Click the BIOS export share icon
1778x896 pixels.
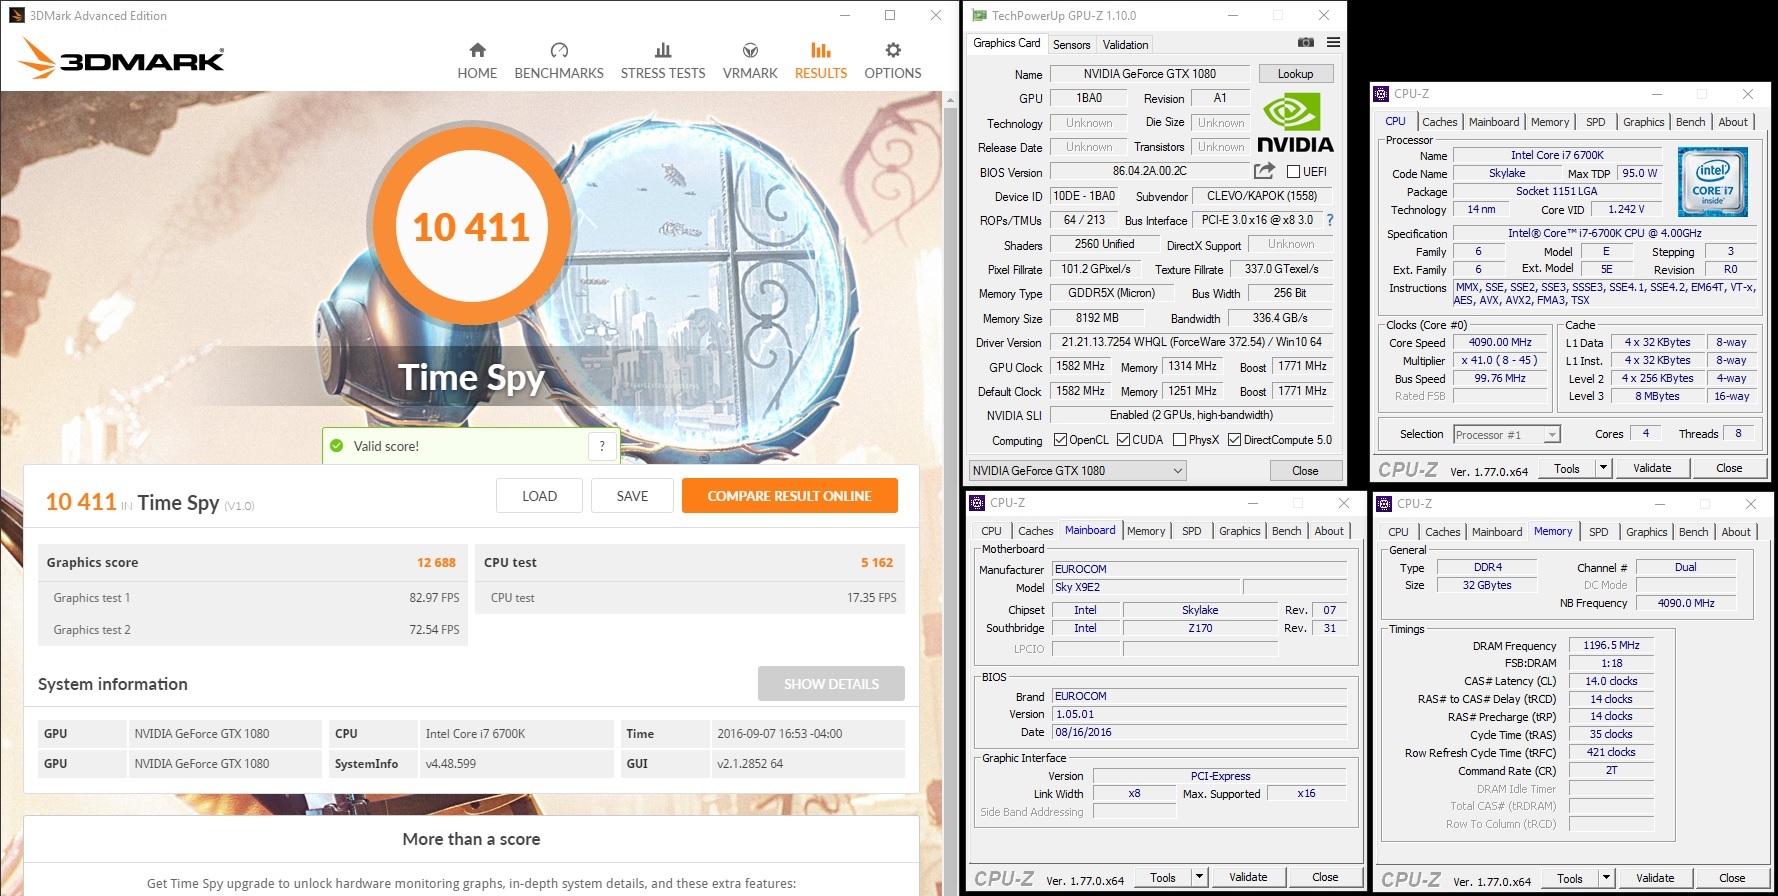click(1265, 171)
